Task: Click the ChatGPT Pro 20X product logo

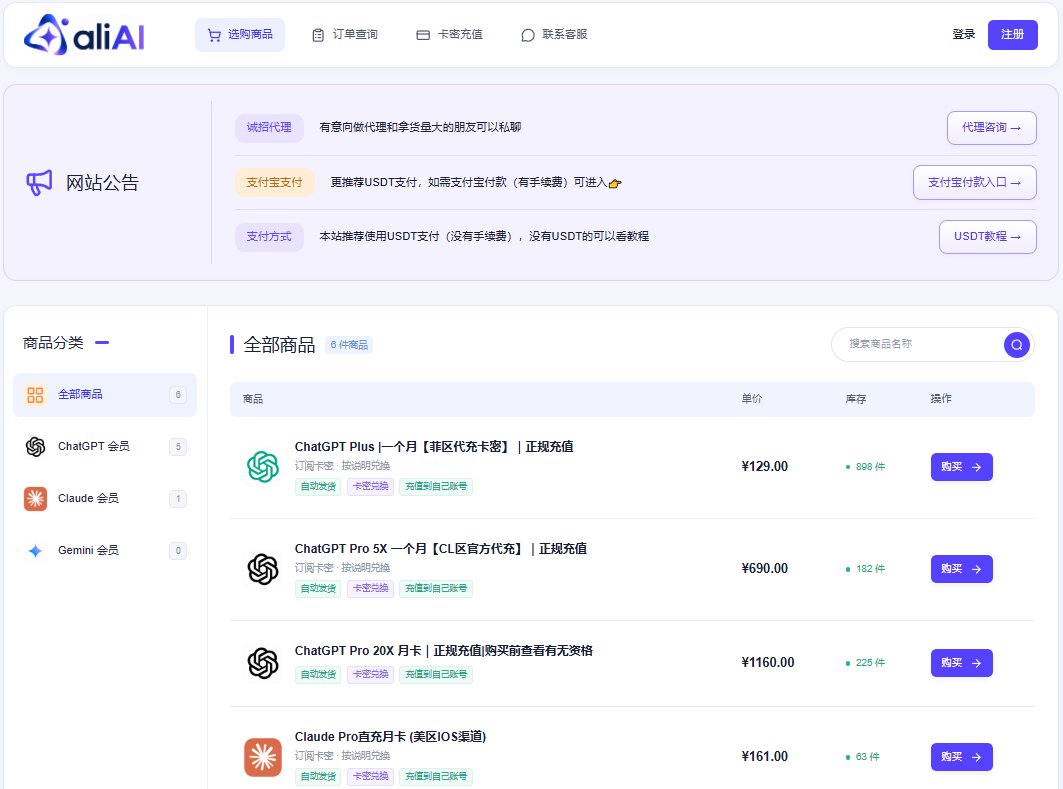Action: pos(263,663)
